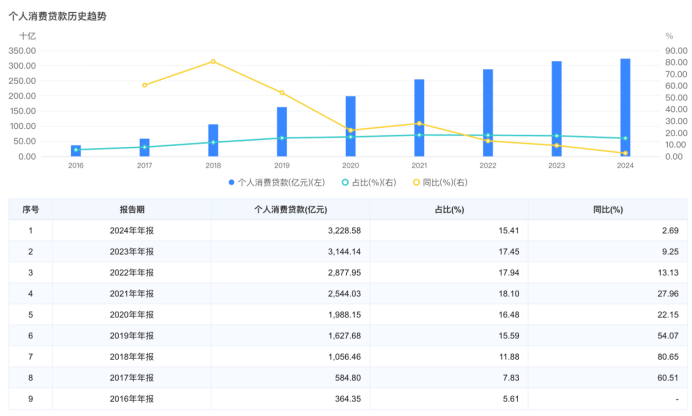Sort by 同比(%) column header

[x=608, y=210]
